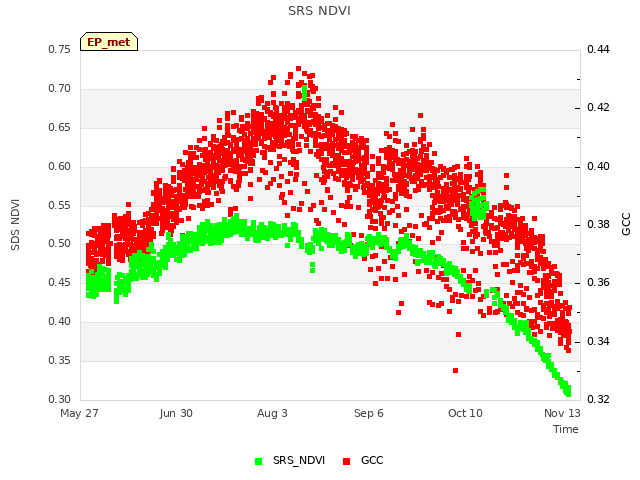Image resolution: width=640 pixels, height=480 pixels.
Task: Click the 0.40 left axis value
Action: [x=60, y=322]
